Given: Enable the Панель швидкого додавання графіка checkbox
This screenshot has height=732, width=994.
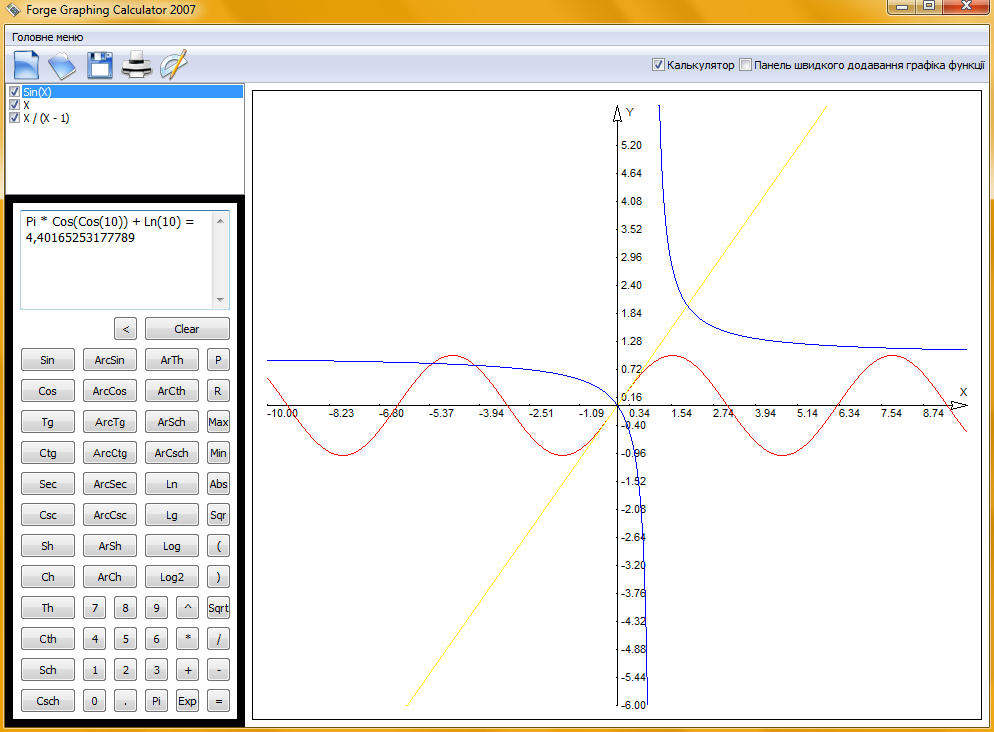Looking at the screenshot, I should (746, 65).
